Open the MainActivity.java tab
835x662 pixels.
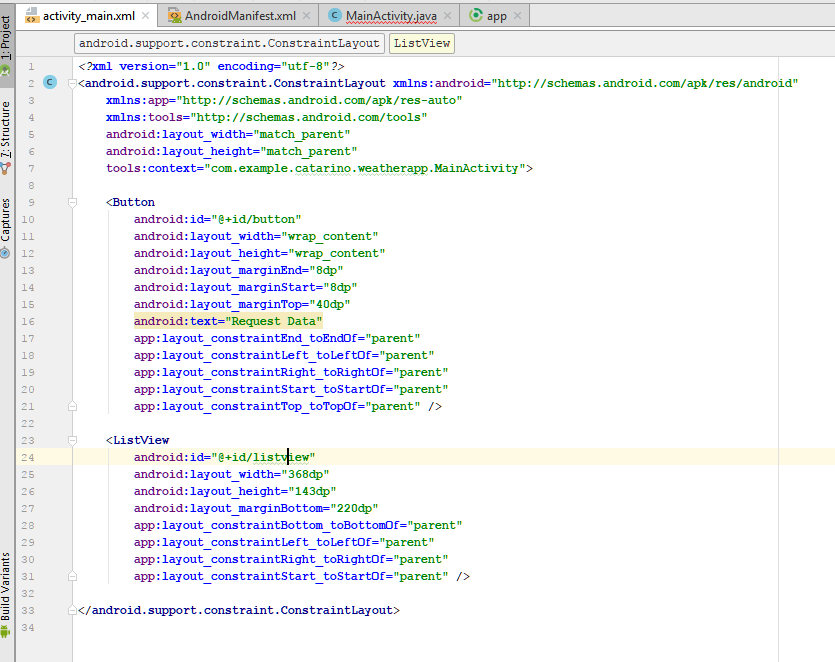point(391,16)
